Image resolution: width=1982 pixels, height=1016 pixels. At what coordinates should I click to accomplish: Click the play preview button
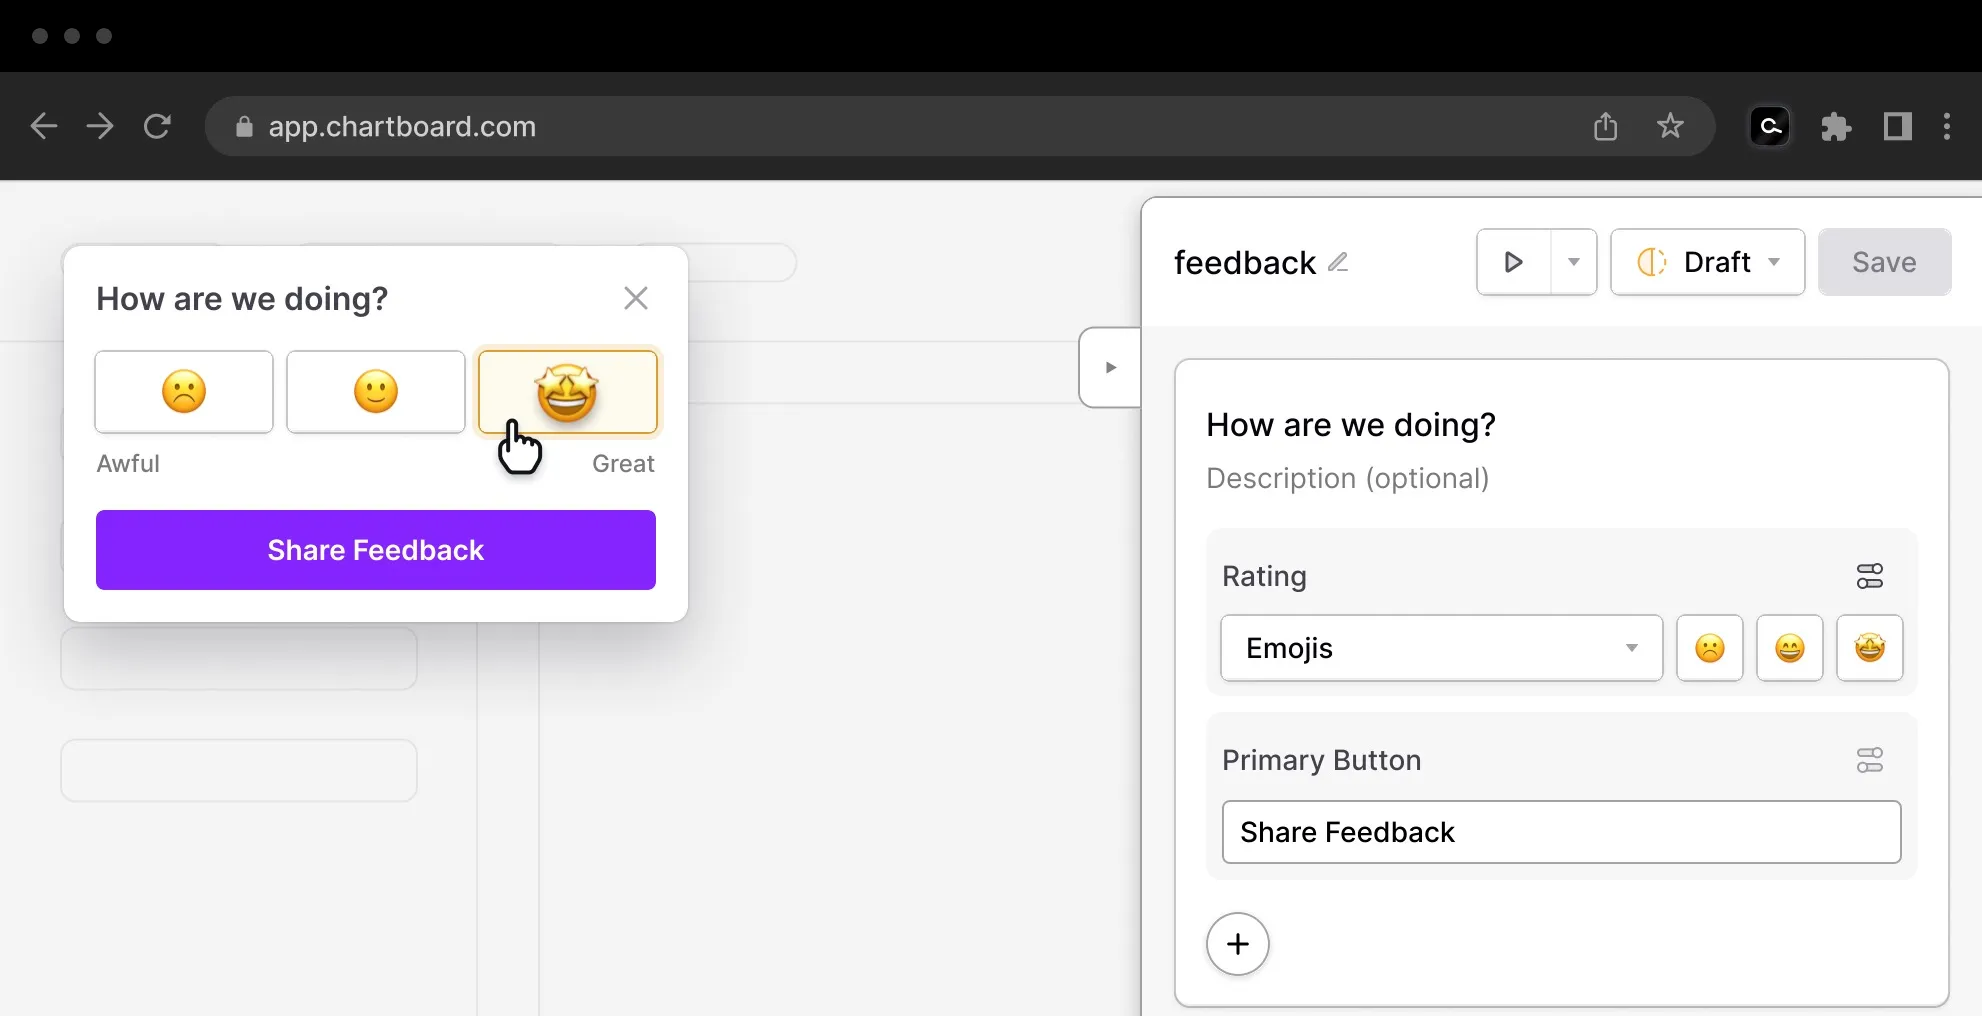coord(1513,262)
